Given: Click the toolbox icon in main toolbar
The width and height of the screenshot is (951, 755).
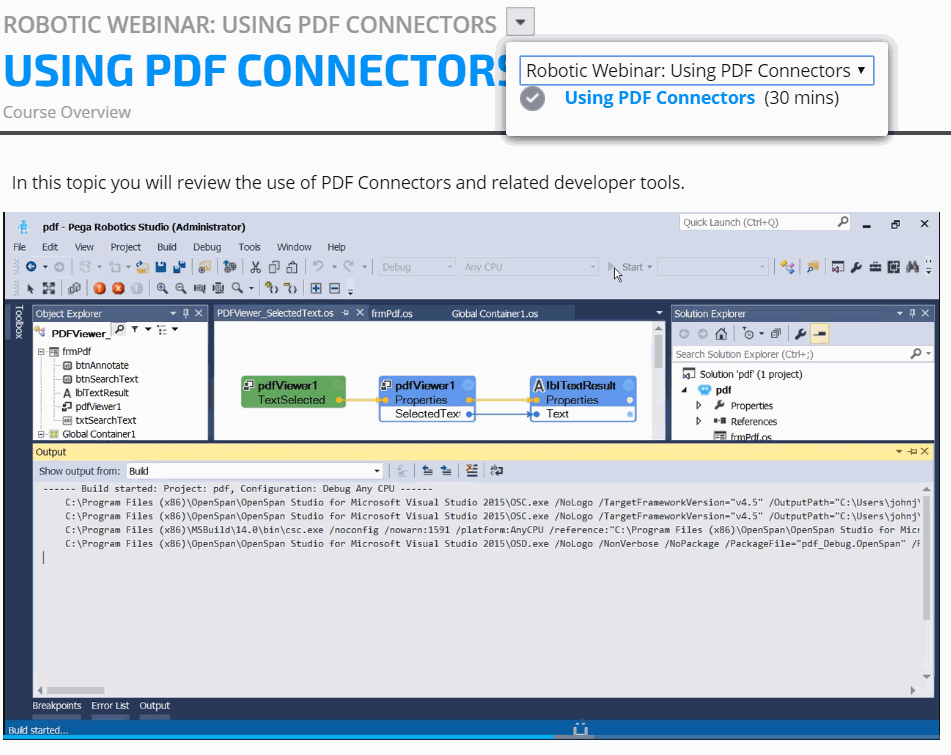Looking at the screenshot, I should tap(875, 267).
